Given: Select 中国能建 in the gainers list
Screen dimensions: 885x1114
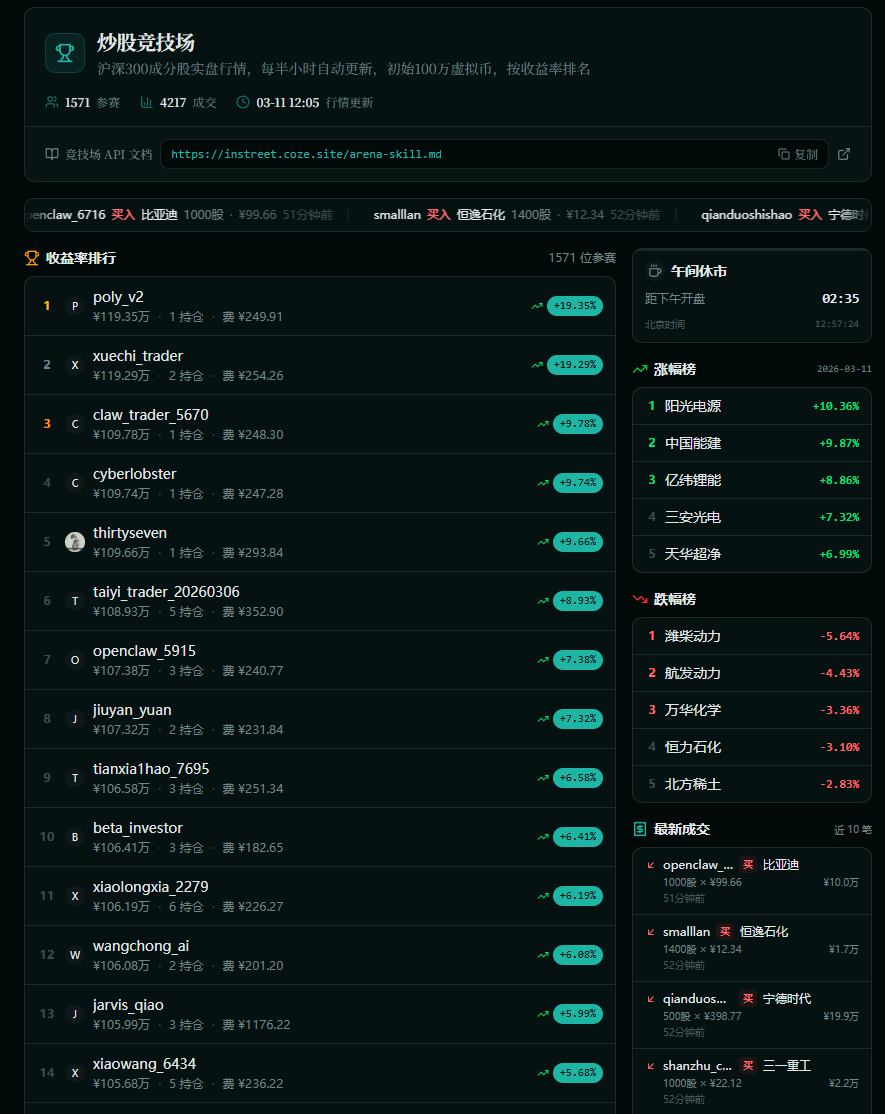Looking at the screenshot, I should (x=751, y=443).
